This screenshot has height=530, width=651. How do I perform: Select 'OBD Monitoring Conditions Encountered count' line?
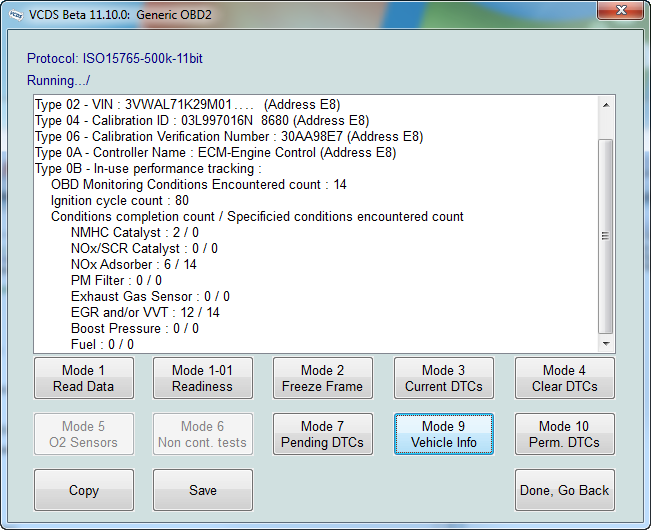198,184
